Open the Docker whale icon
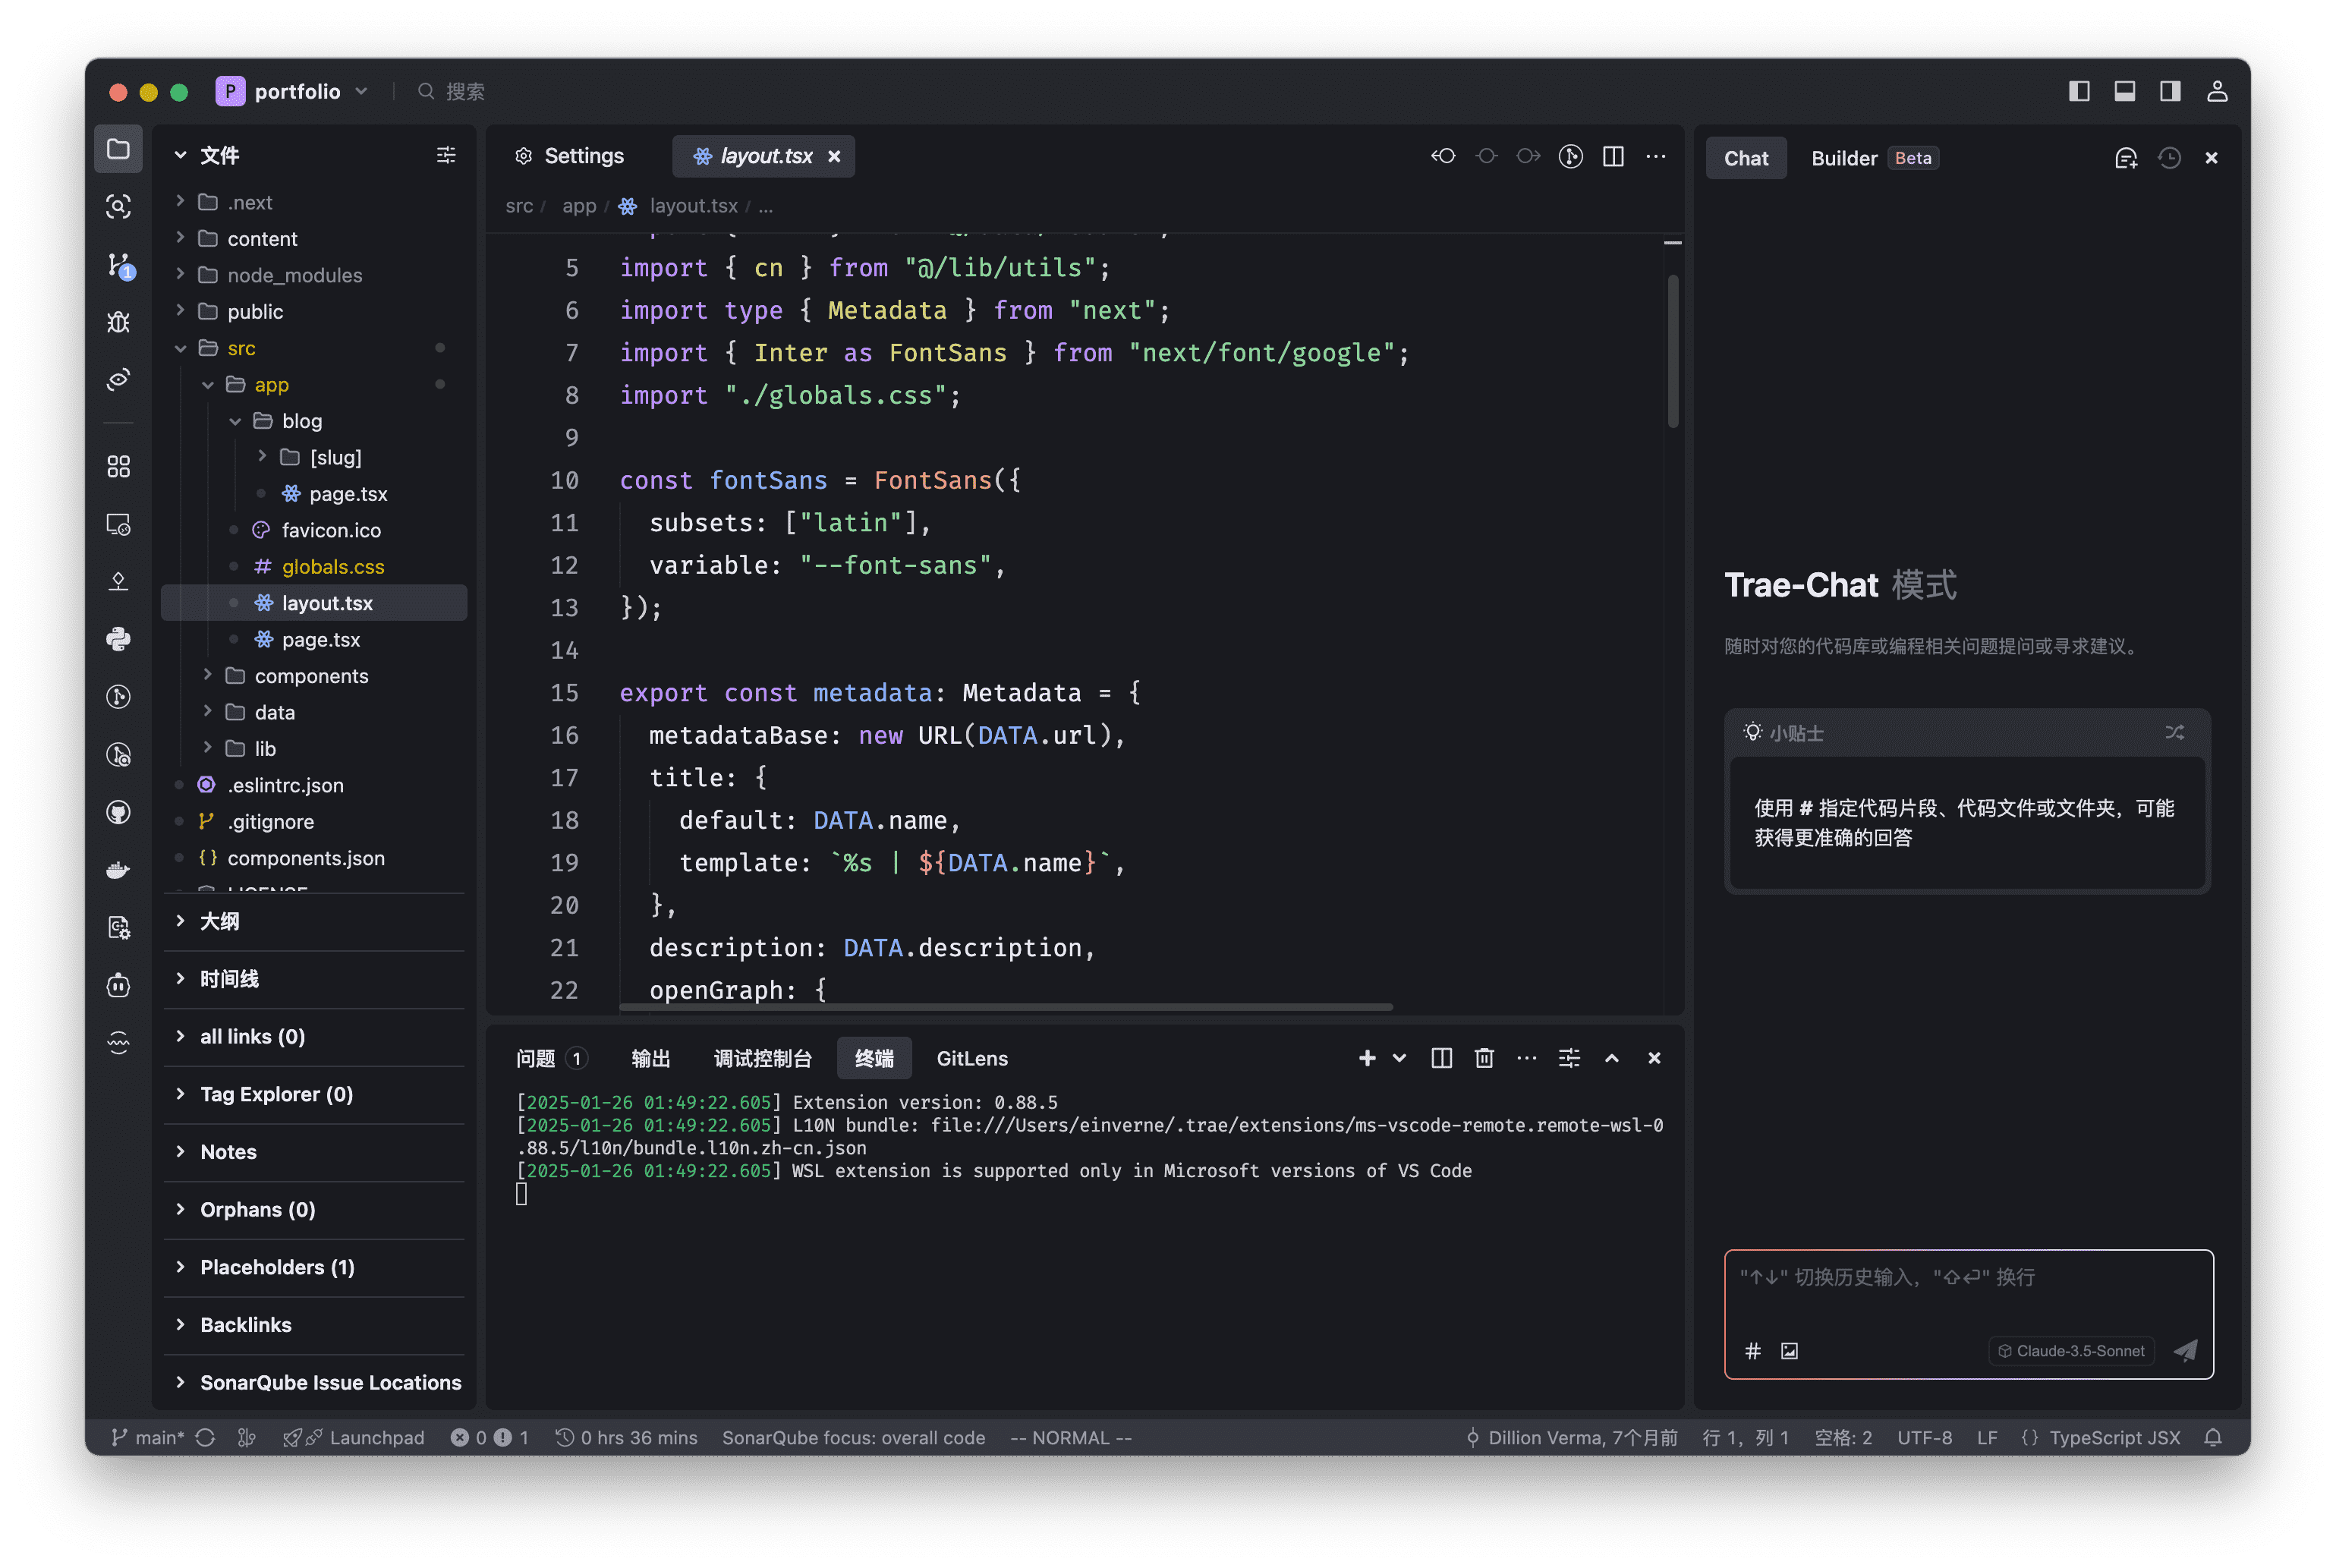2336x1568 pixels. click(x=118, y=870)
